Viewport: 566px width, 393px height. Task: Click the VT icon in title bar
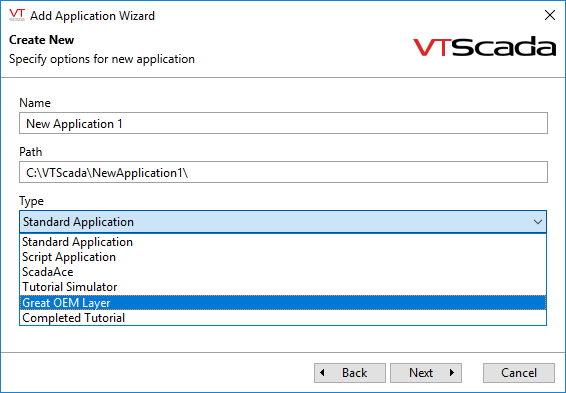17,15
